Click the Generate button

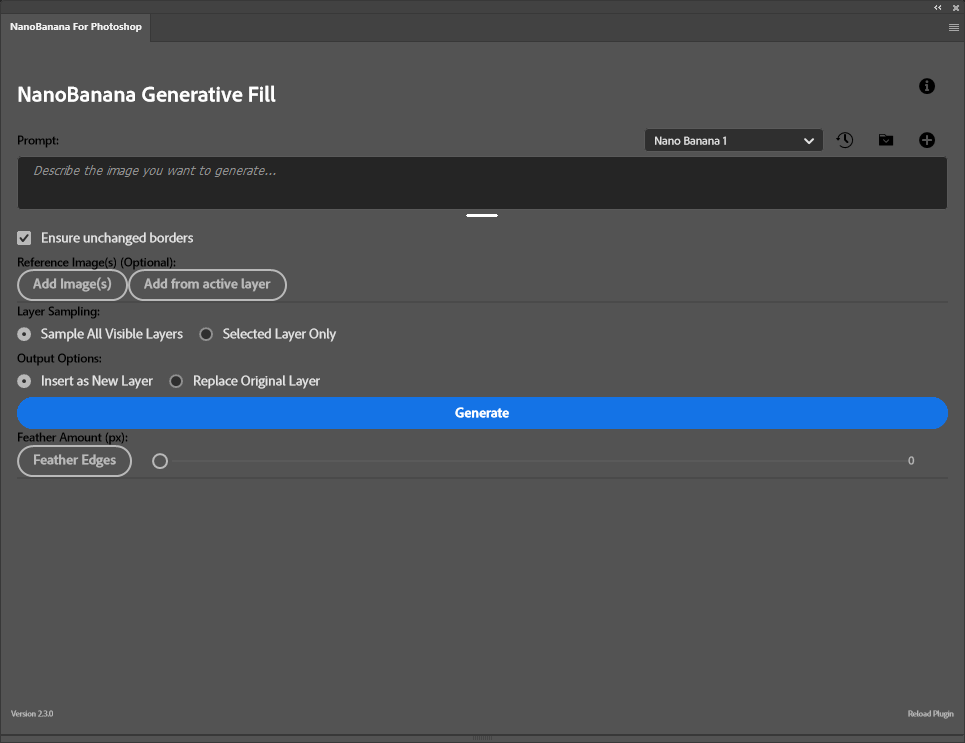tap(482, 413)
